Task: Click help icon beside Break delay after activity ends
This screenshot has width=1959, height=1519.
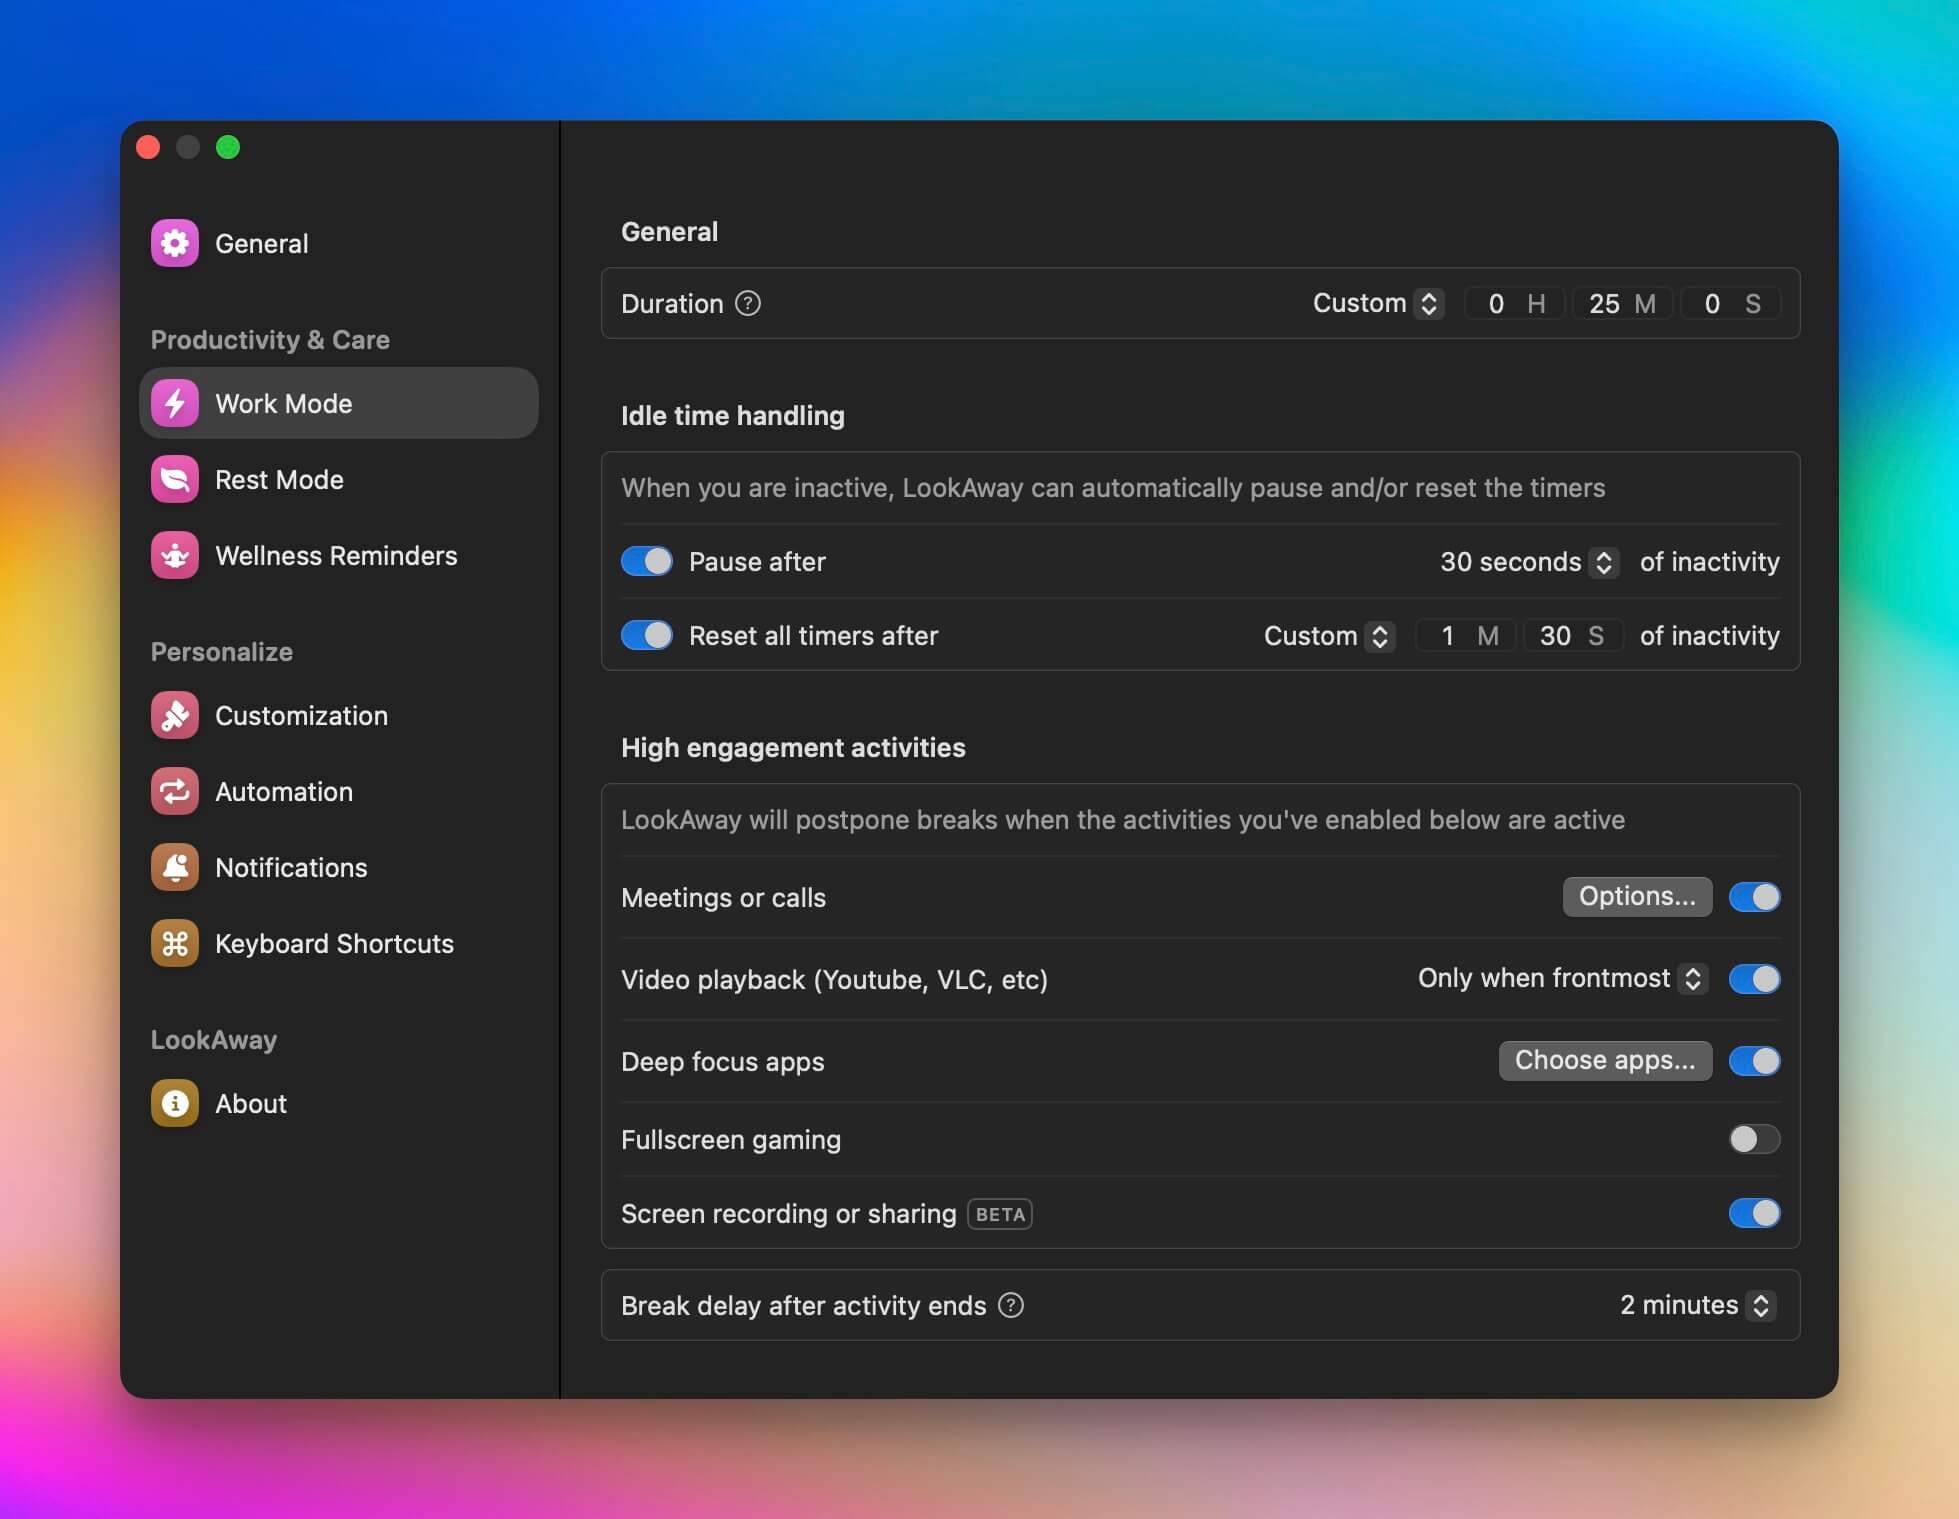Action: 1011,1305
